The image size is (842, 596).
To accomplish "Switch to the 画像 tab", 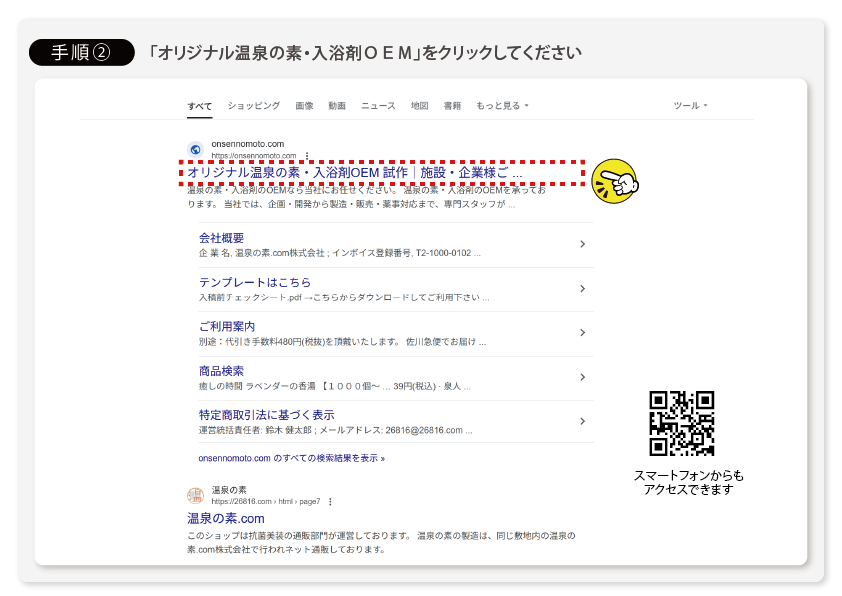I will [304, 106].
